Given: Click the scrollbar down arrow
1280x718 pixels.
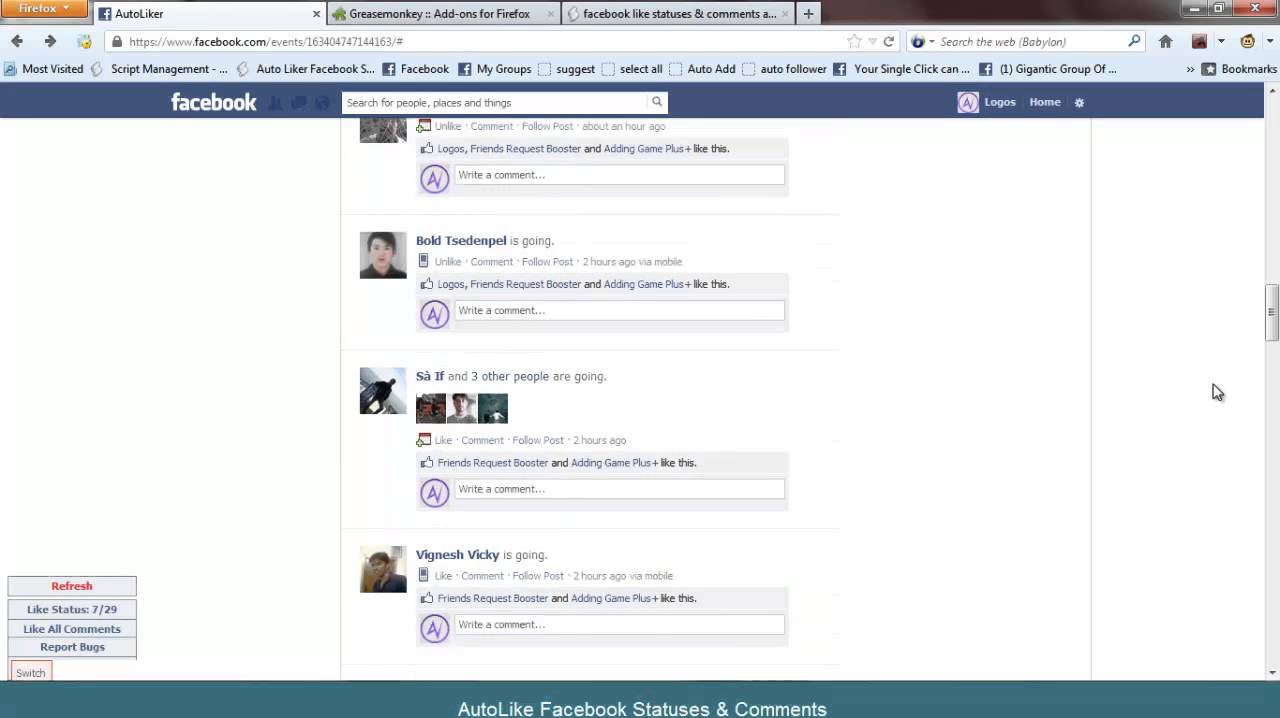Looking at the screenshot, I should tap(1271, 673).
